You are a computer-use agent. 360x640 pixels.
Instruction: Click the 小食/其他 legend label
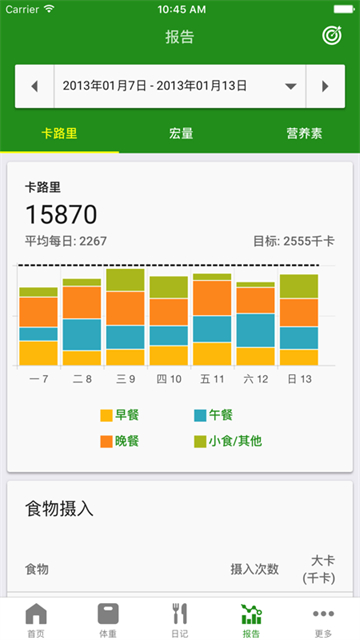tap(236, 441)
